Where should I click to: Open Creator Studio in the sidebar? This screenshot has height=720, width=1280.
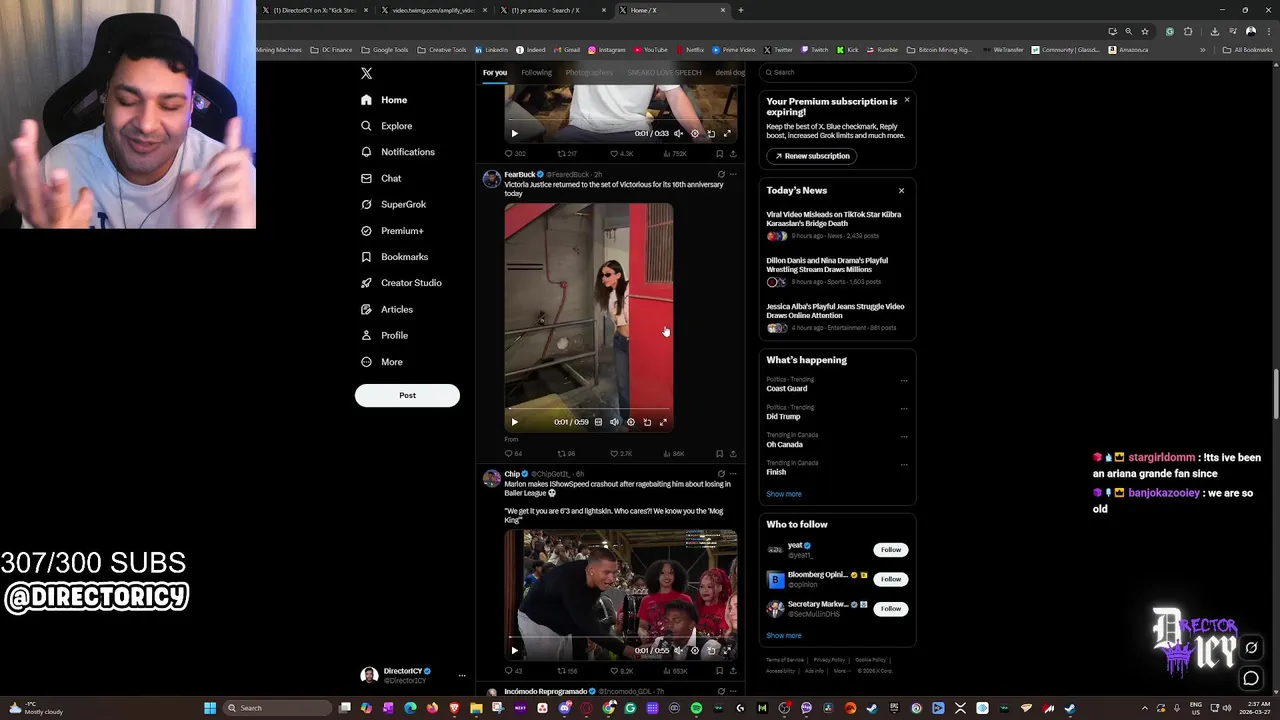401,283
